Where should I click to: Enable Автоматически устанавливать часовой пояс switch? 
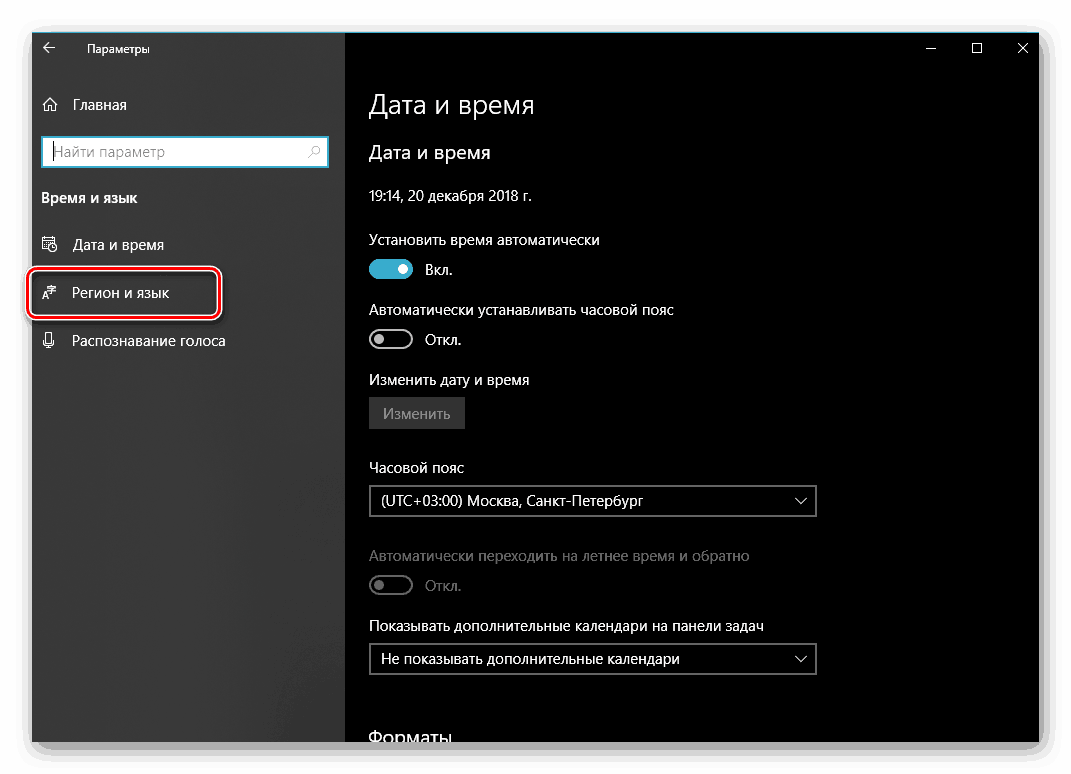tap(391, 339)
